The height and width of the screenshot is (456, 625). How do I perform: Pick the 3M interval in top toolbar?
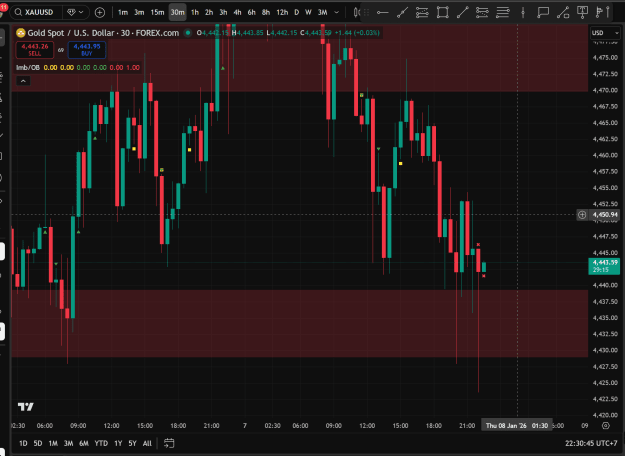(x=322, y=12)
